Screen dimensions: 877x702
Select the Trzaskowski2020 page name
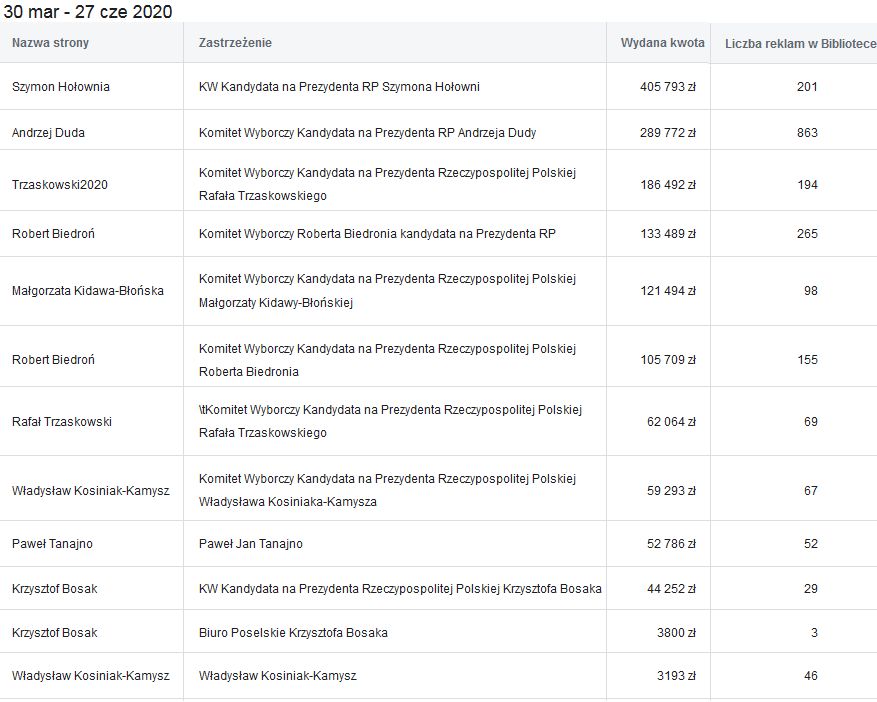59,185
